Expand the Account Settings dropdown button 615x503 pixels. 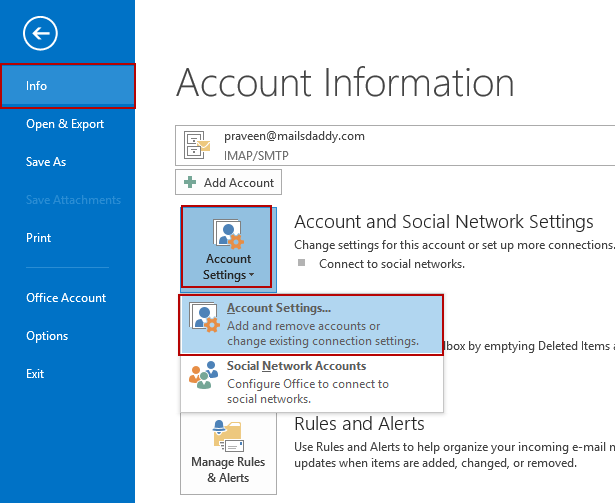coord(228,249)
